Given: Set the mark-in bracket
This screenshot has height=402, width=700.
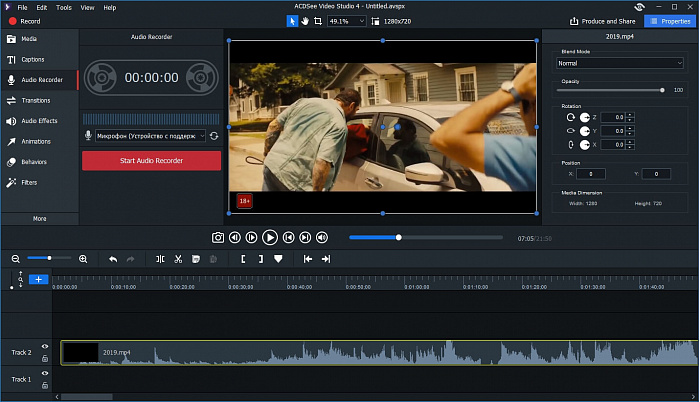Looking at the screenshot, I should pos(243,259).
